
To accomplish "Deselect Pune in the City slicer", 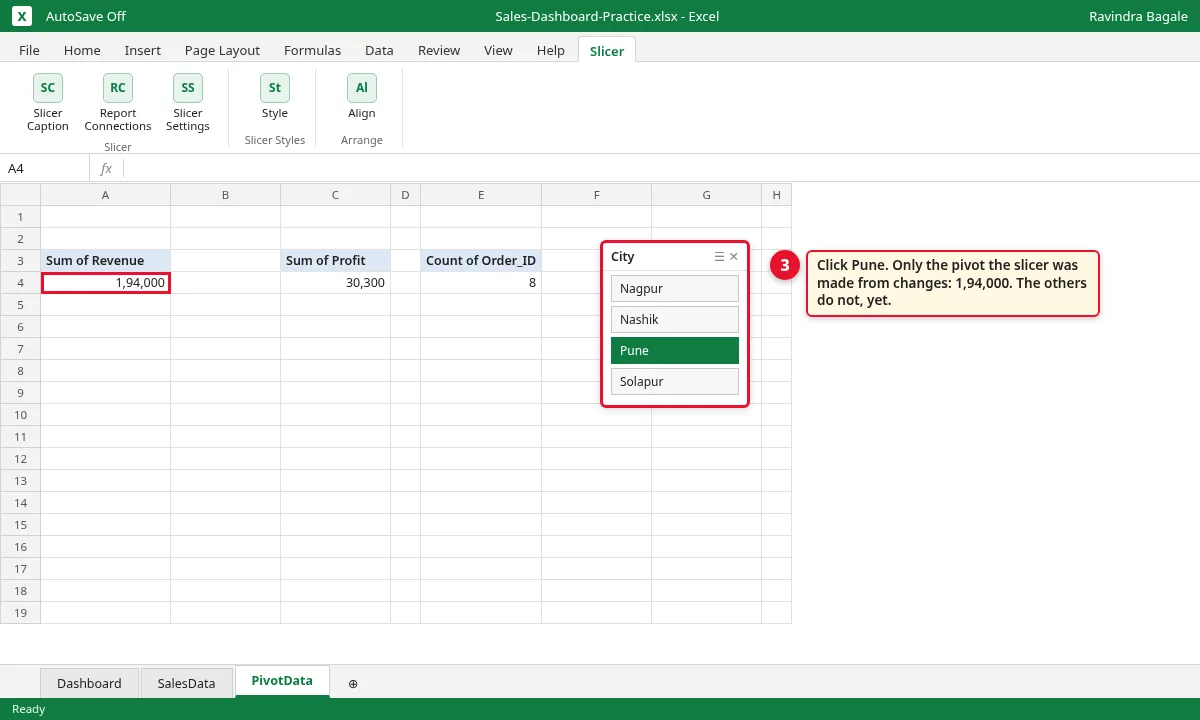I will click(675, 351).
